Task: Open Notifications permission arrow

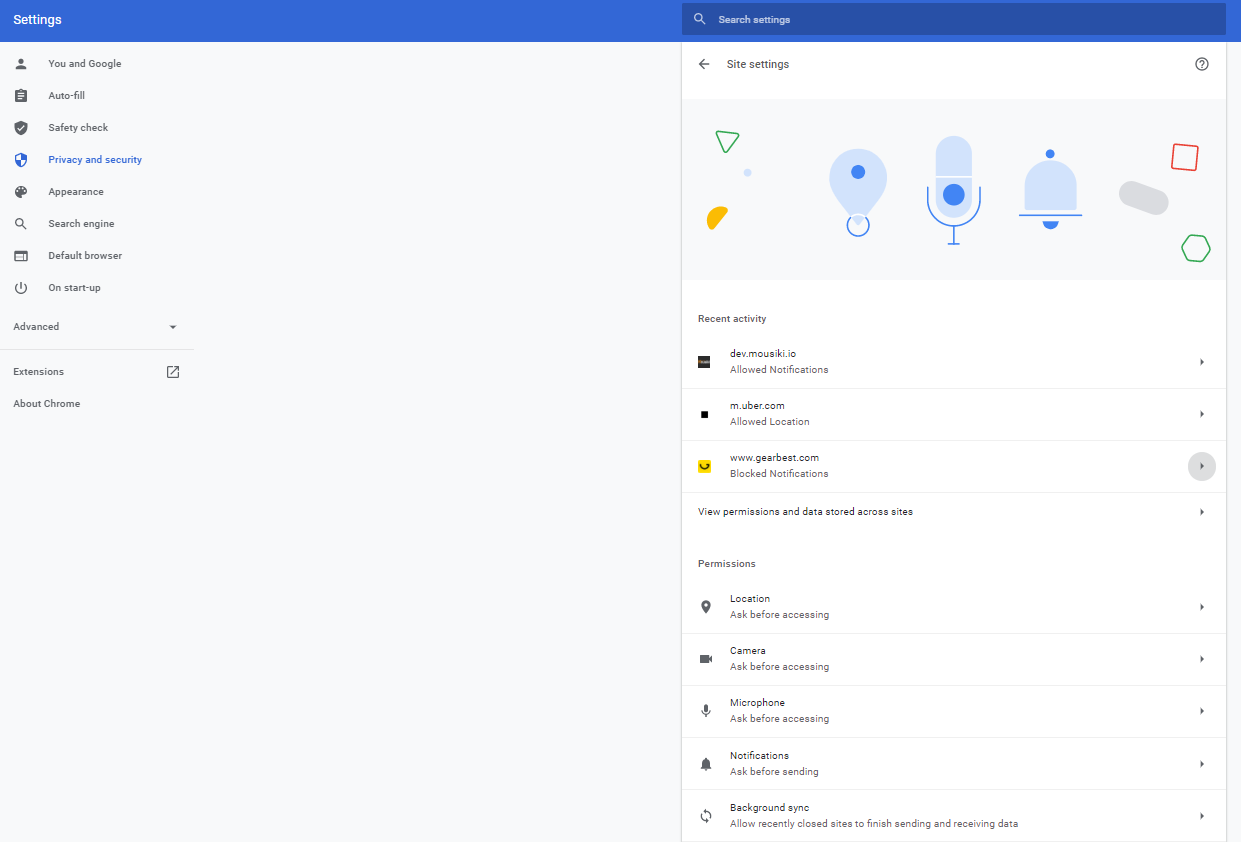Action: (x=1202, y=764)
